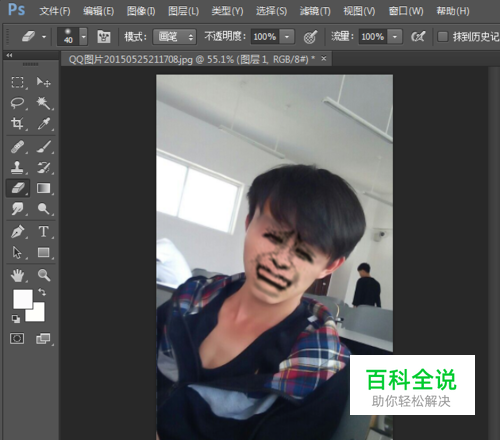Select the Pen tool
Screen dimensions: 500x440
point(17,232)
